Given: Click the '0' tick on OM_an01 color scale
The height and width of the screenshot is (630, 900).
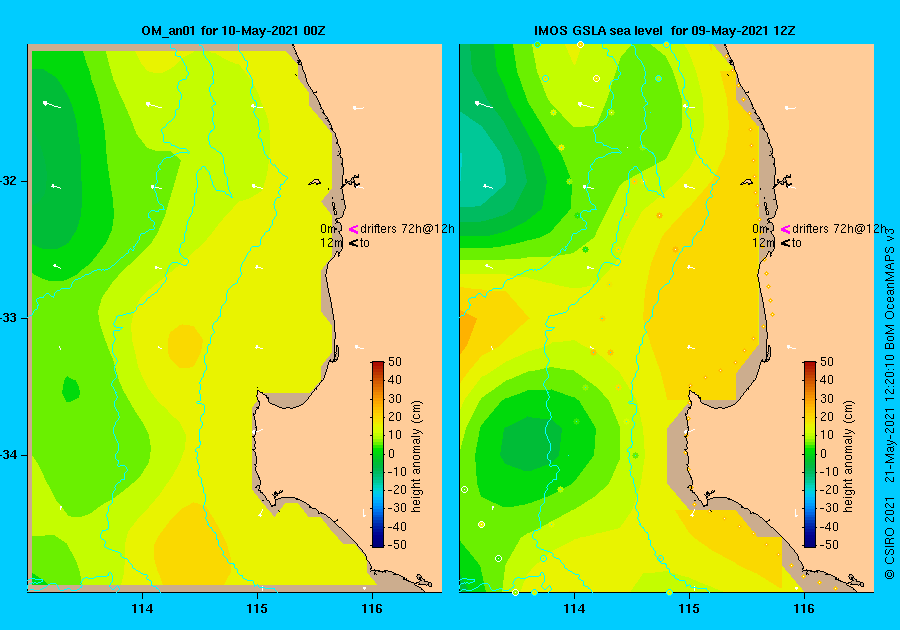Looking at the screenshot, I should pos(391,453).
